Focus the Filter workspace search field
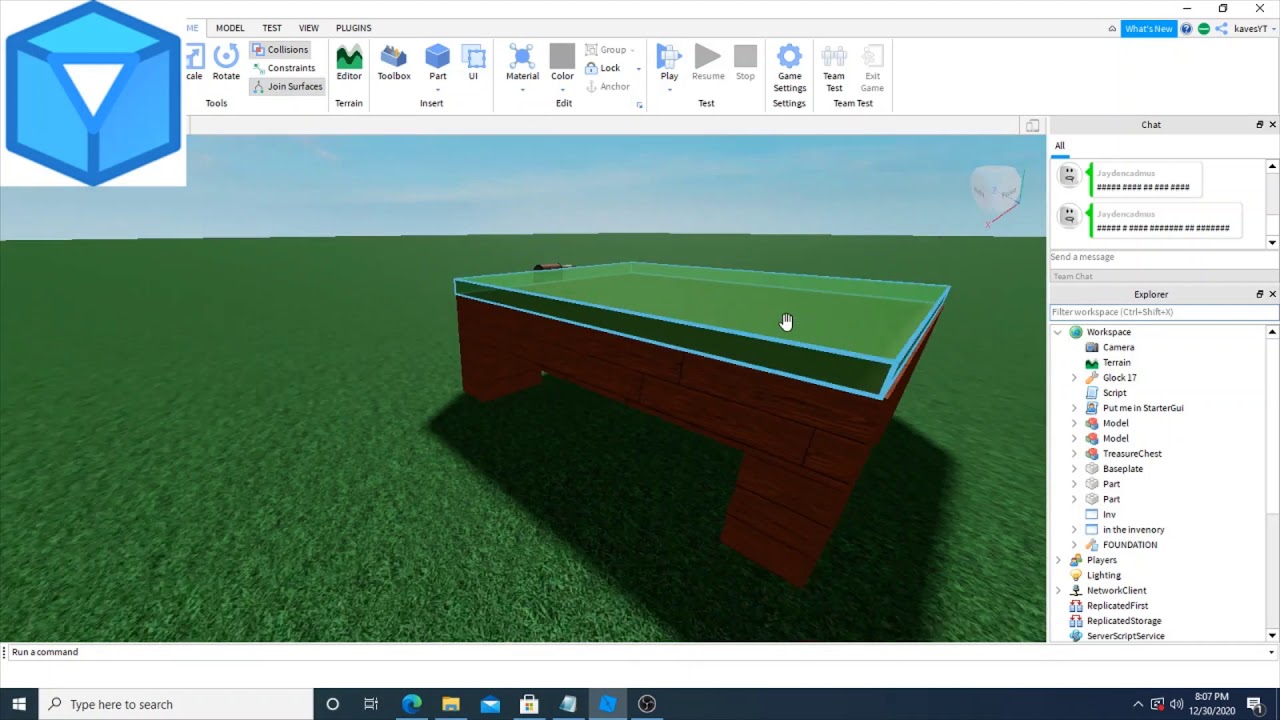The height and width of the screenshot is (720, 1280). click(1157, 312)
